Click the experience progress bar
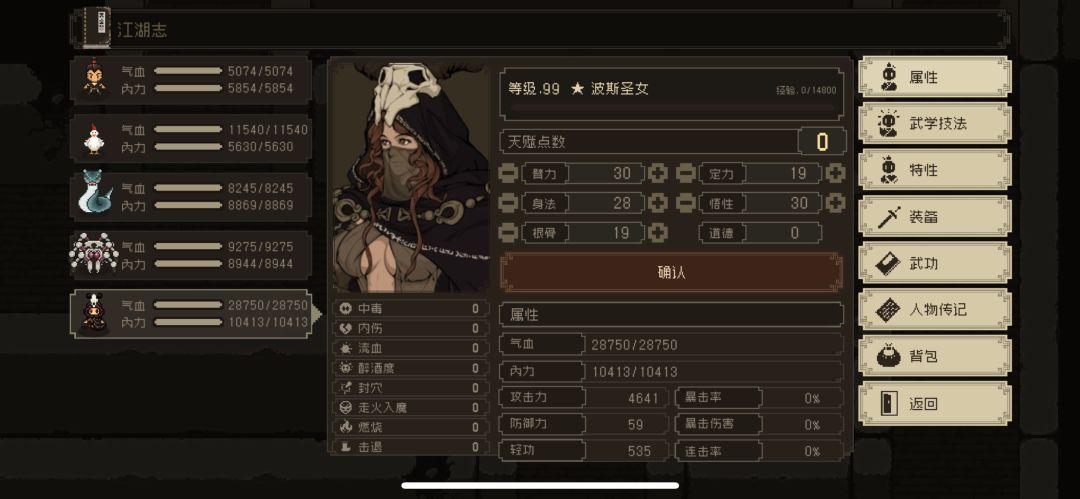Viewport: 1080px width, 499px height. 672,108
